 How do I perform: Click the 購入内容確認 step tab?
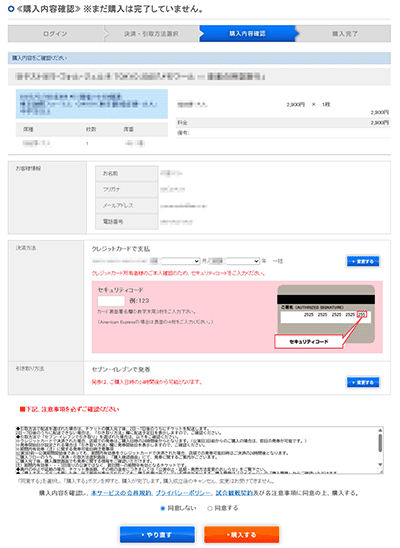[x=247, y=34]
